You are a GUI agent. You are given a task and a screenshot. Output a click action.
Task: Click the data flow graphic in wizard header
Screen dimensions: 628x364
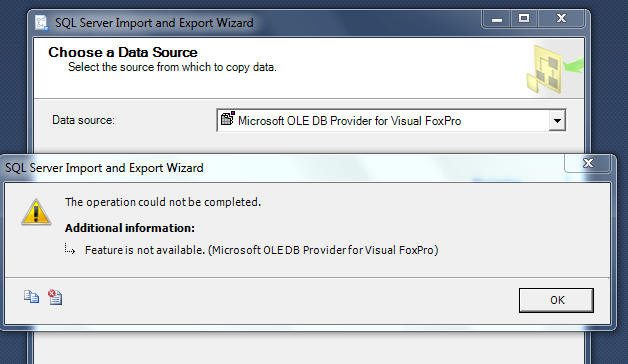(x=554, y=69)
